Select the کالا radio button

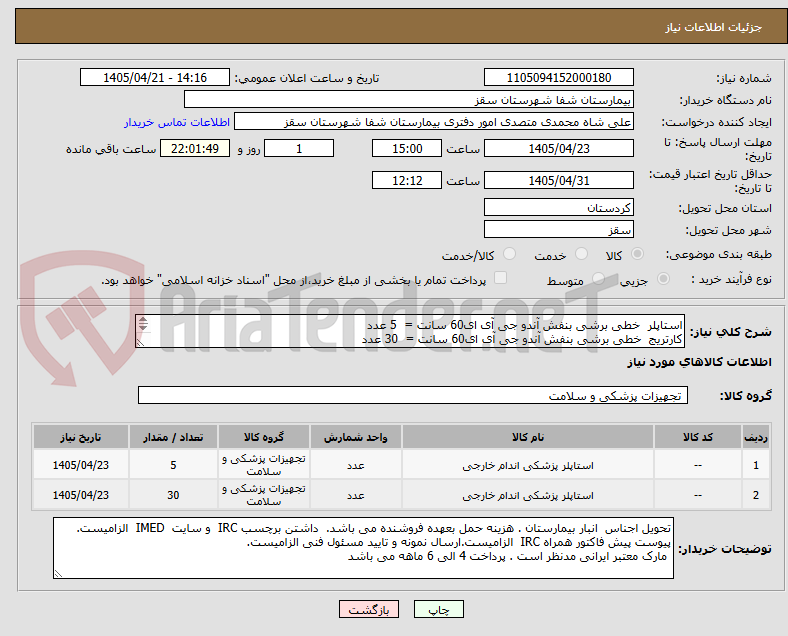pos(637,254)
